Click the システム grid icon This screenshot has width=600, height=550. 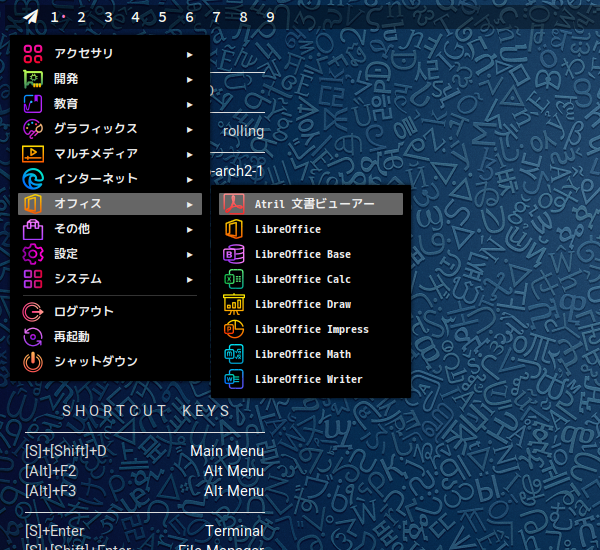[x=33, y=279]
